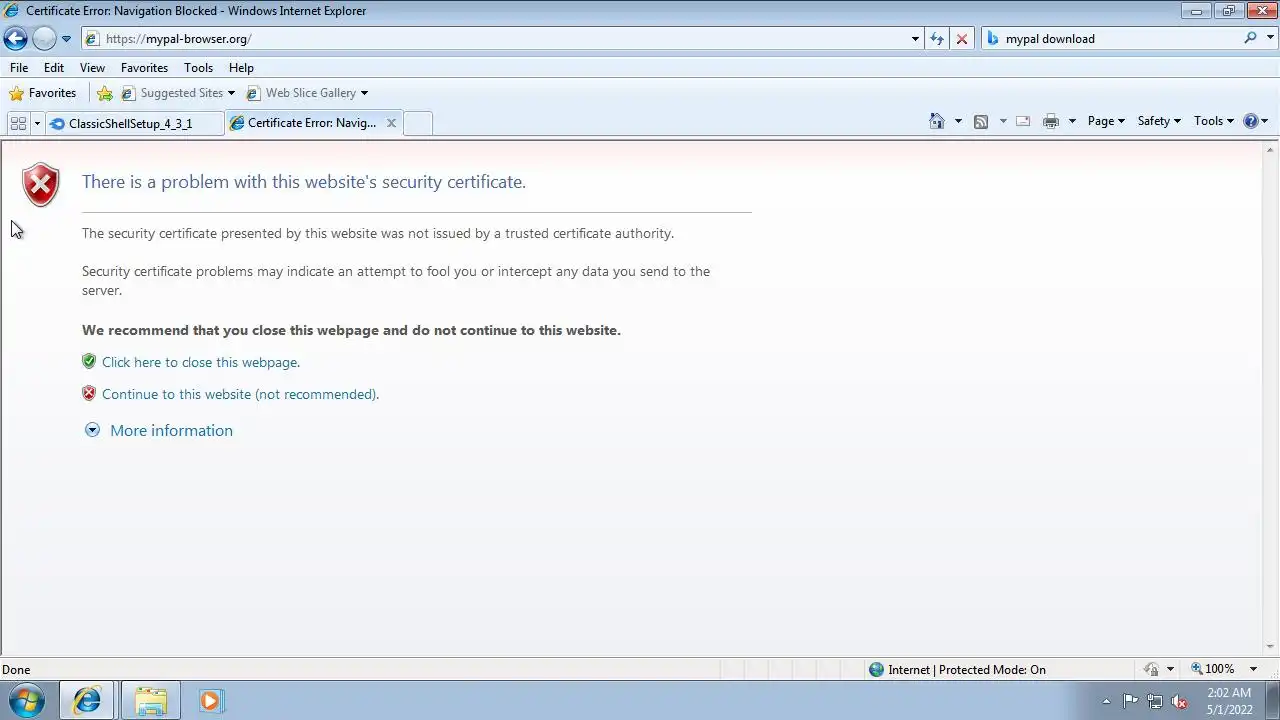Click Show desktop strip at taskbar end
Image resolution: width=1280 pixels, height=720 pixels.
tap(1272, 700)
